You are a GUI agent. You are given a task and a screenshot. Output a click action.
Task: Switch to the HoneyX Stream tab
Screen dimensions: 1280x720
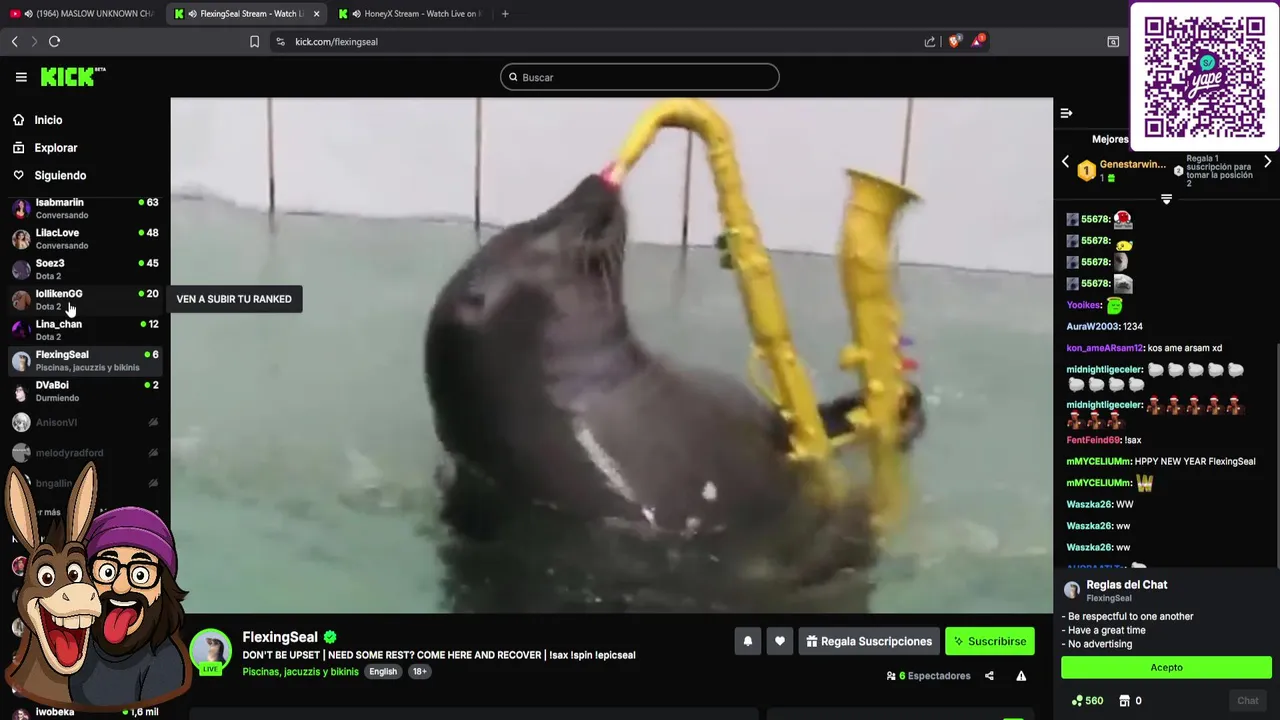(x=410, y=14)
